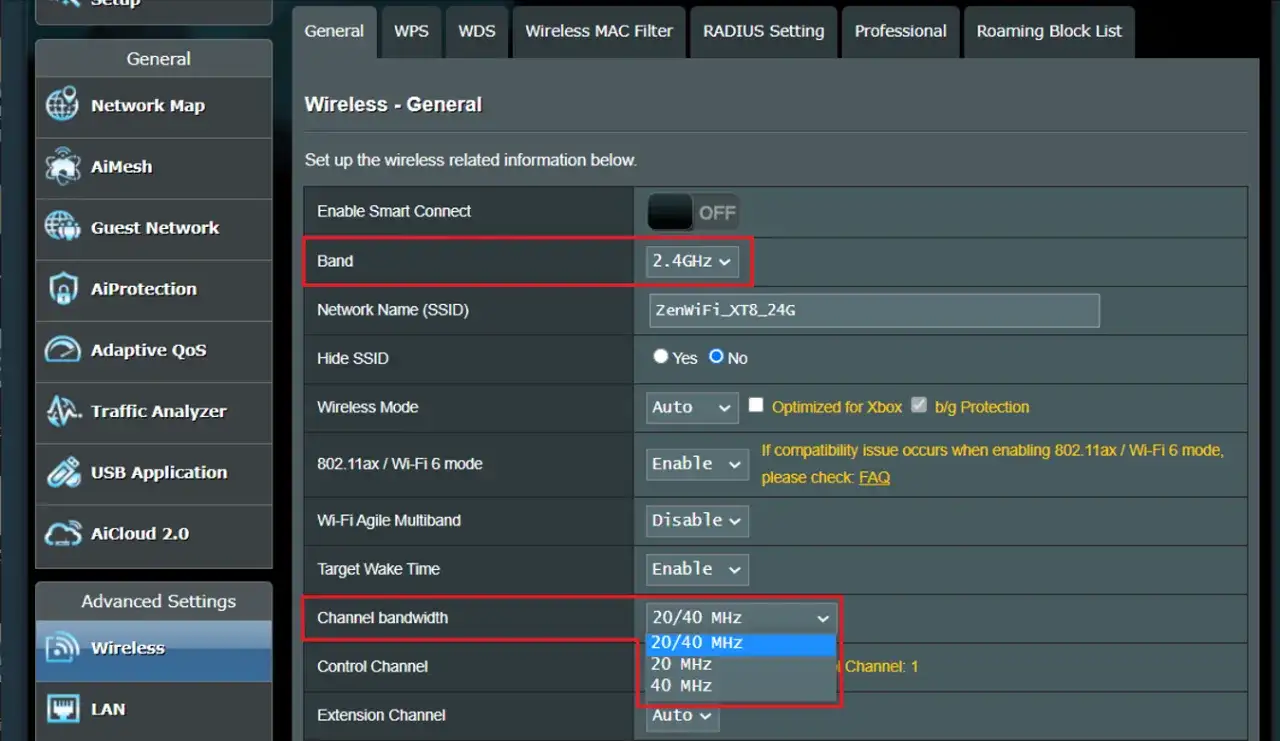Screen dimensions: 1280x741
Task: Check the Optimized for Xbox box
Action: click(756, 406)
